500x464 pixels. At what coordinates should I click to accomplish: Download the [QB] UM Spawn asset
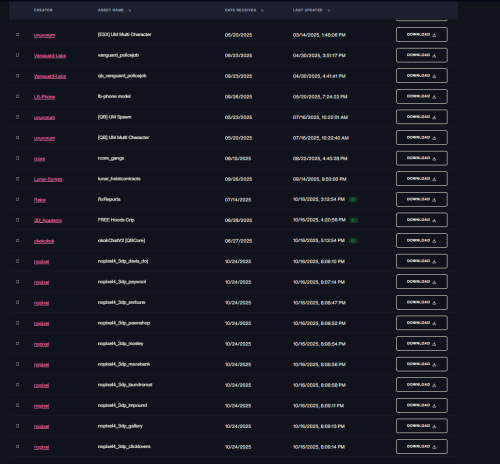[x=422, y=117]
